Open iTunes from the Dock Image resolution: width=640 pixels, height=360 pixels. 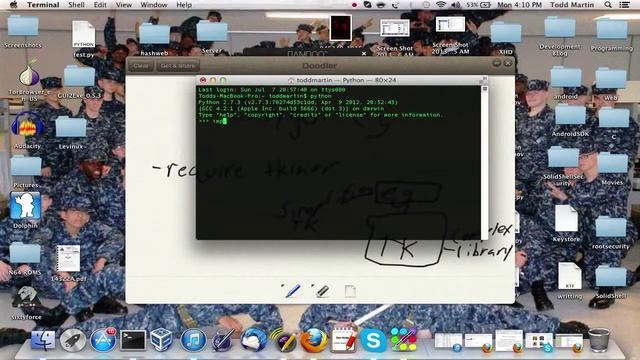193,340
